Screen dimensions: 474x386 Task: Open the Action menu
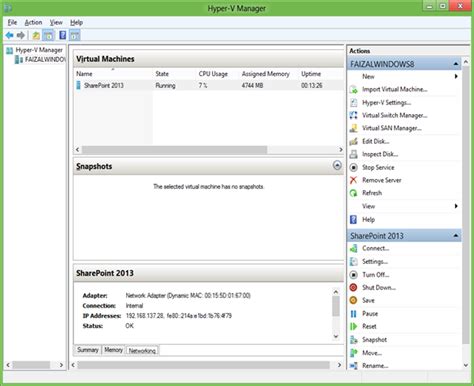(x=33, y=22)
